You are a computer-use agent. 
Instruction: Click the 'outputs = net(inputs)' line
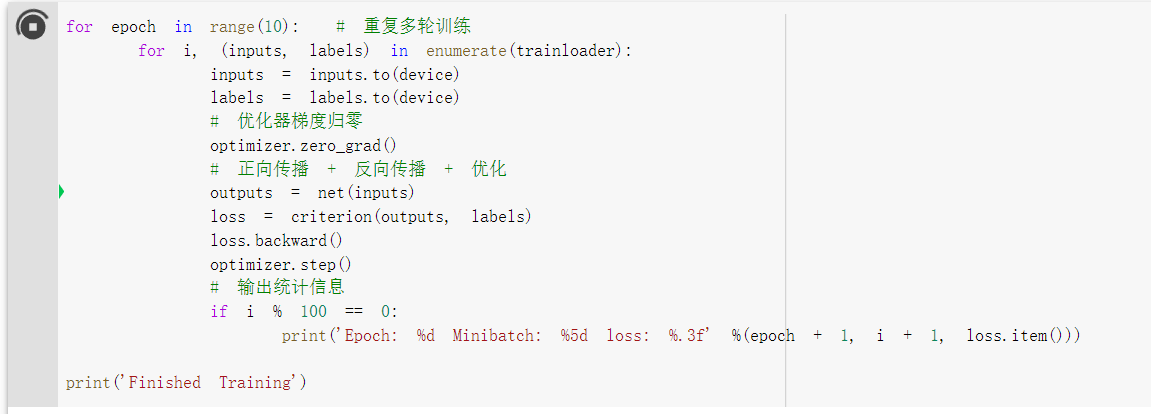(312, 193)
